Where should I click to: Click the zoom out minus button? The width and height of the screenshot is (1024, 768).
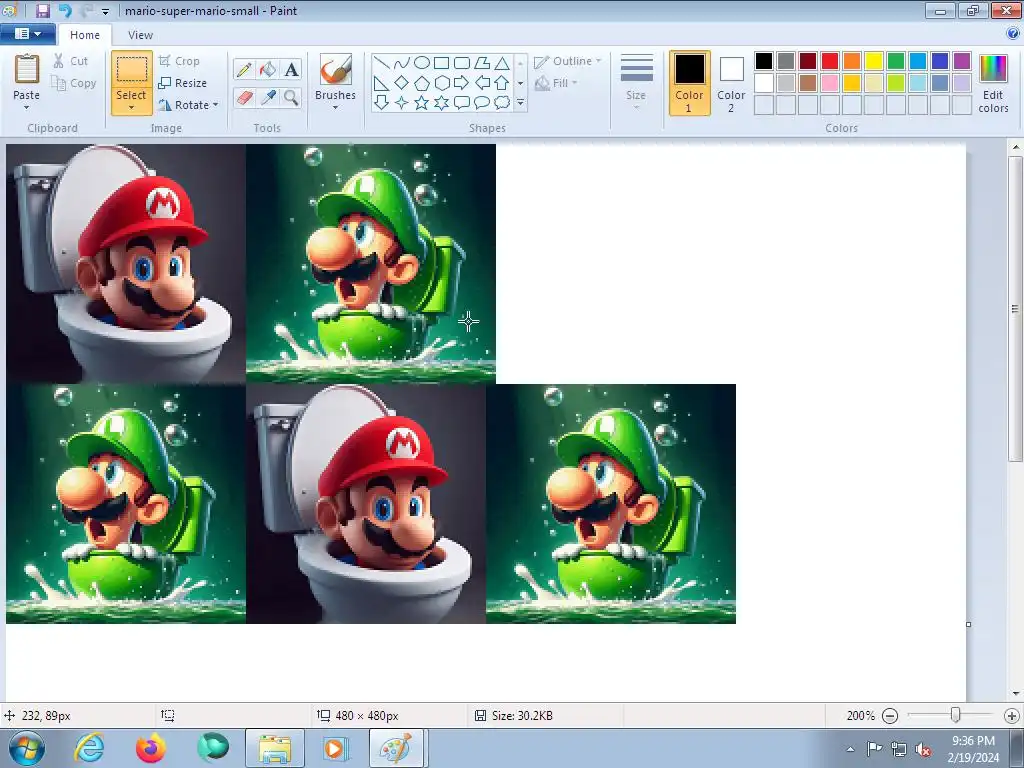tap(889, 716)
